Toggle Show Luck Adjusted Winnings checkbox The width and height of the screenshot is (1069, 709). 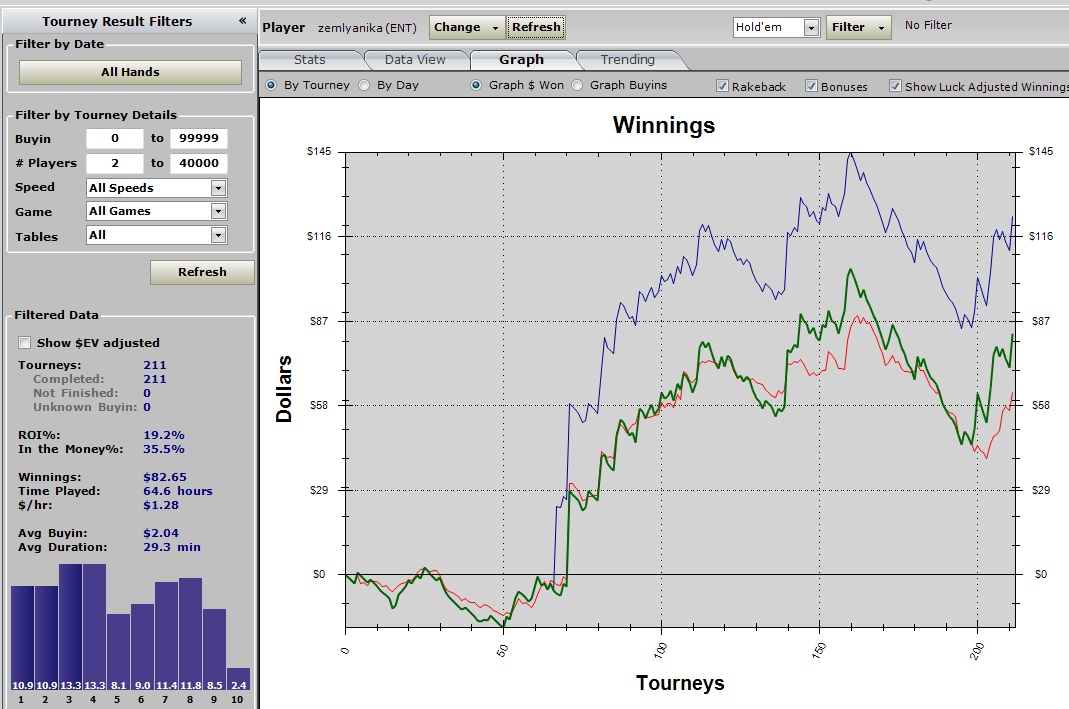(895, 87)
